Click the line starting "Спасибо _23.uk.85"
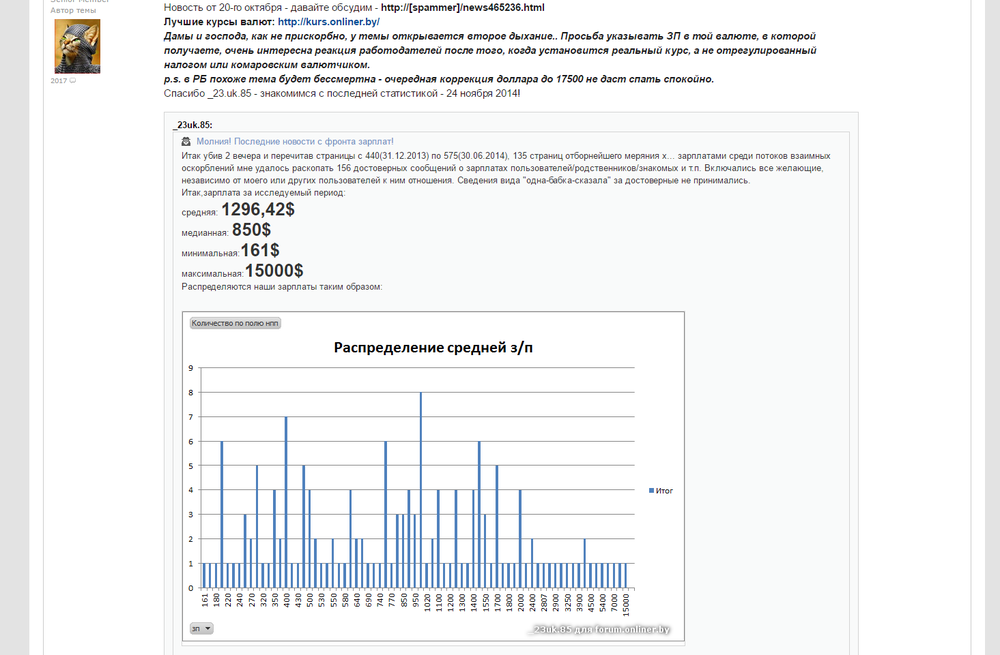Viewport: 1000px width, 655px height. coord(342,94)
